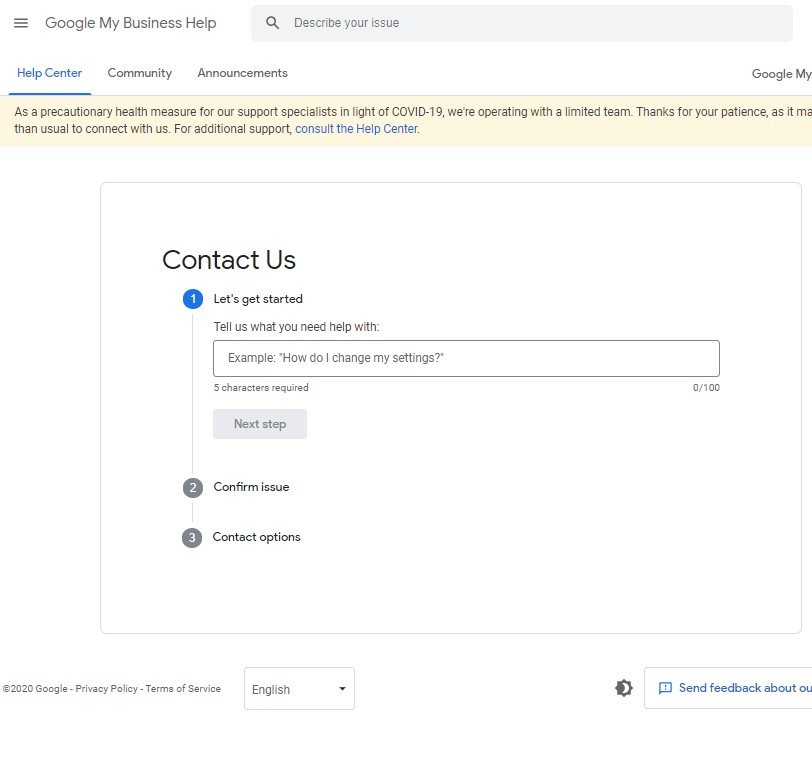Follow the consult the Help Center link
Image resolution: width=812 pixels, height=760 pixels.
point(356,129)
